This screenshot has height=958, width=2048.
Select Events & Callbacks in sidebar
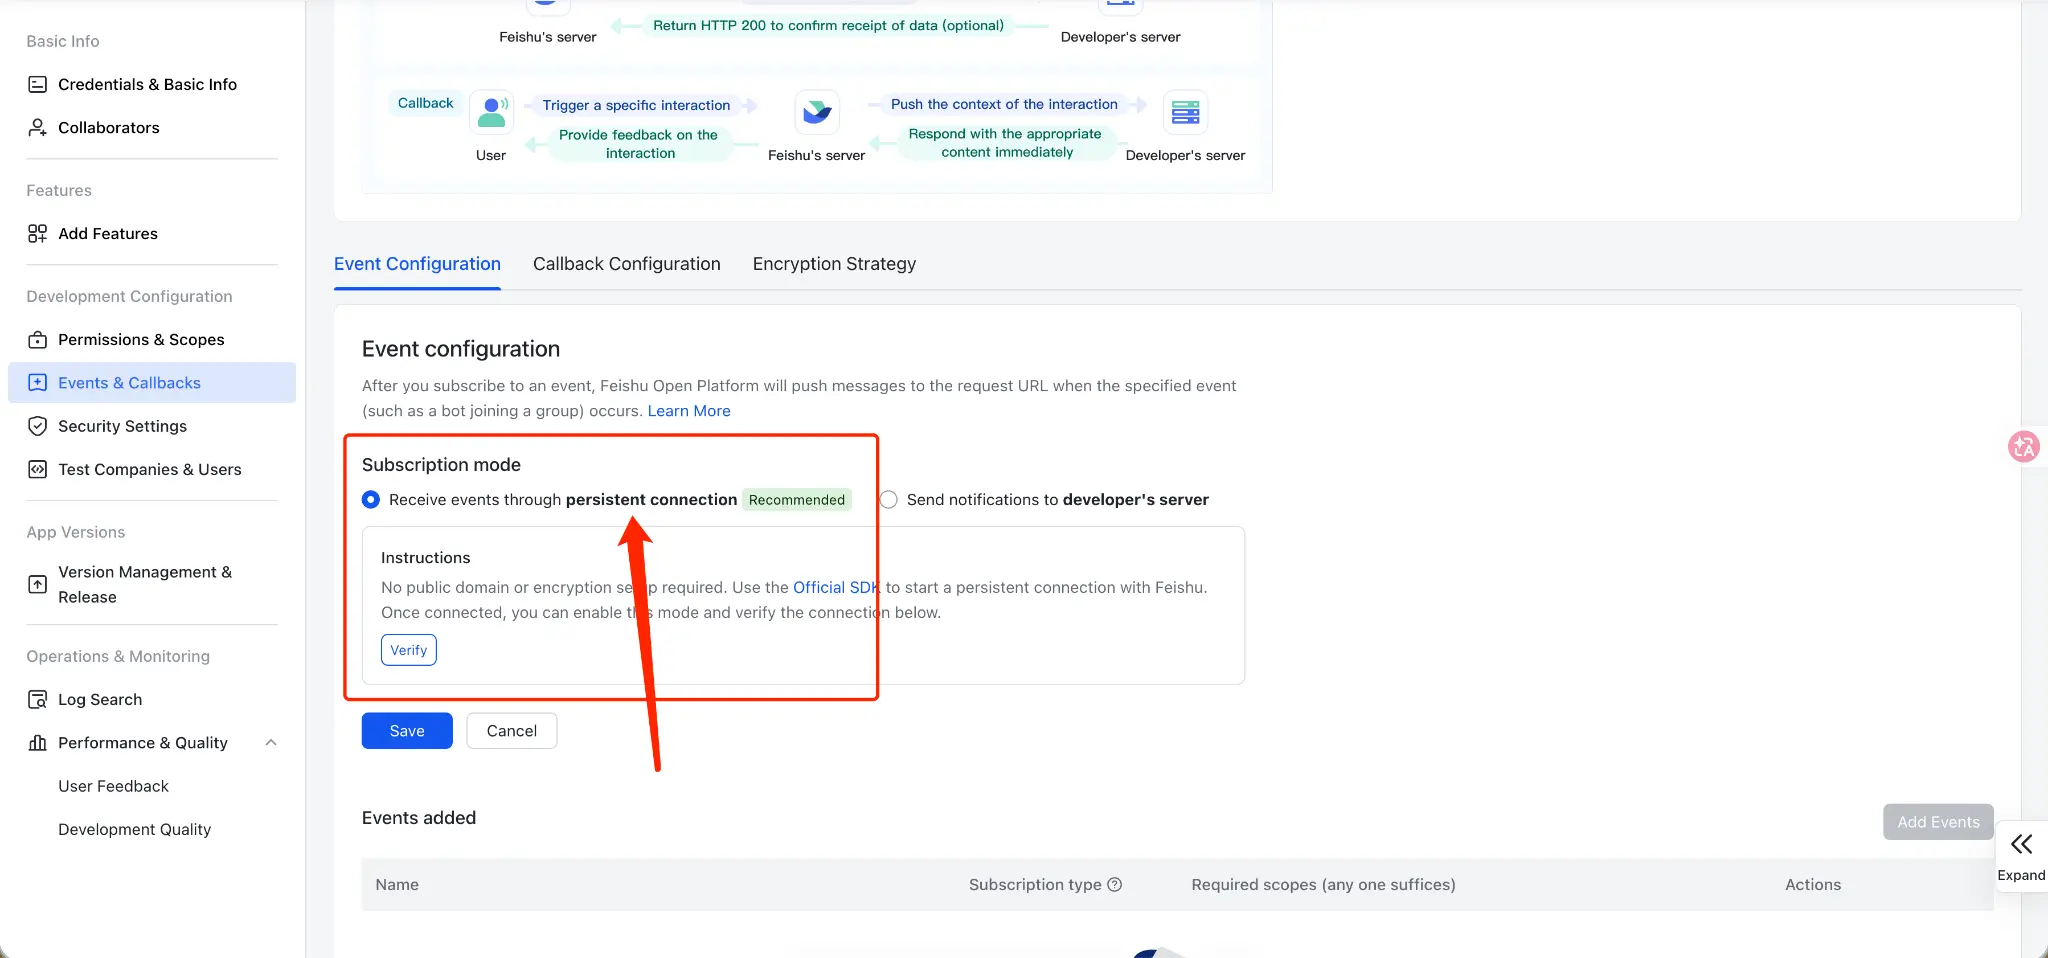[x=152, y=382]
